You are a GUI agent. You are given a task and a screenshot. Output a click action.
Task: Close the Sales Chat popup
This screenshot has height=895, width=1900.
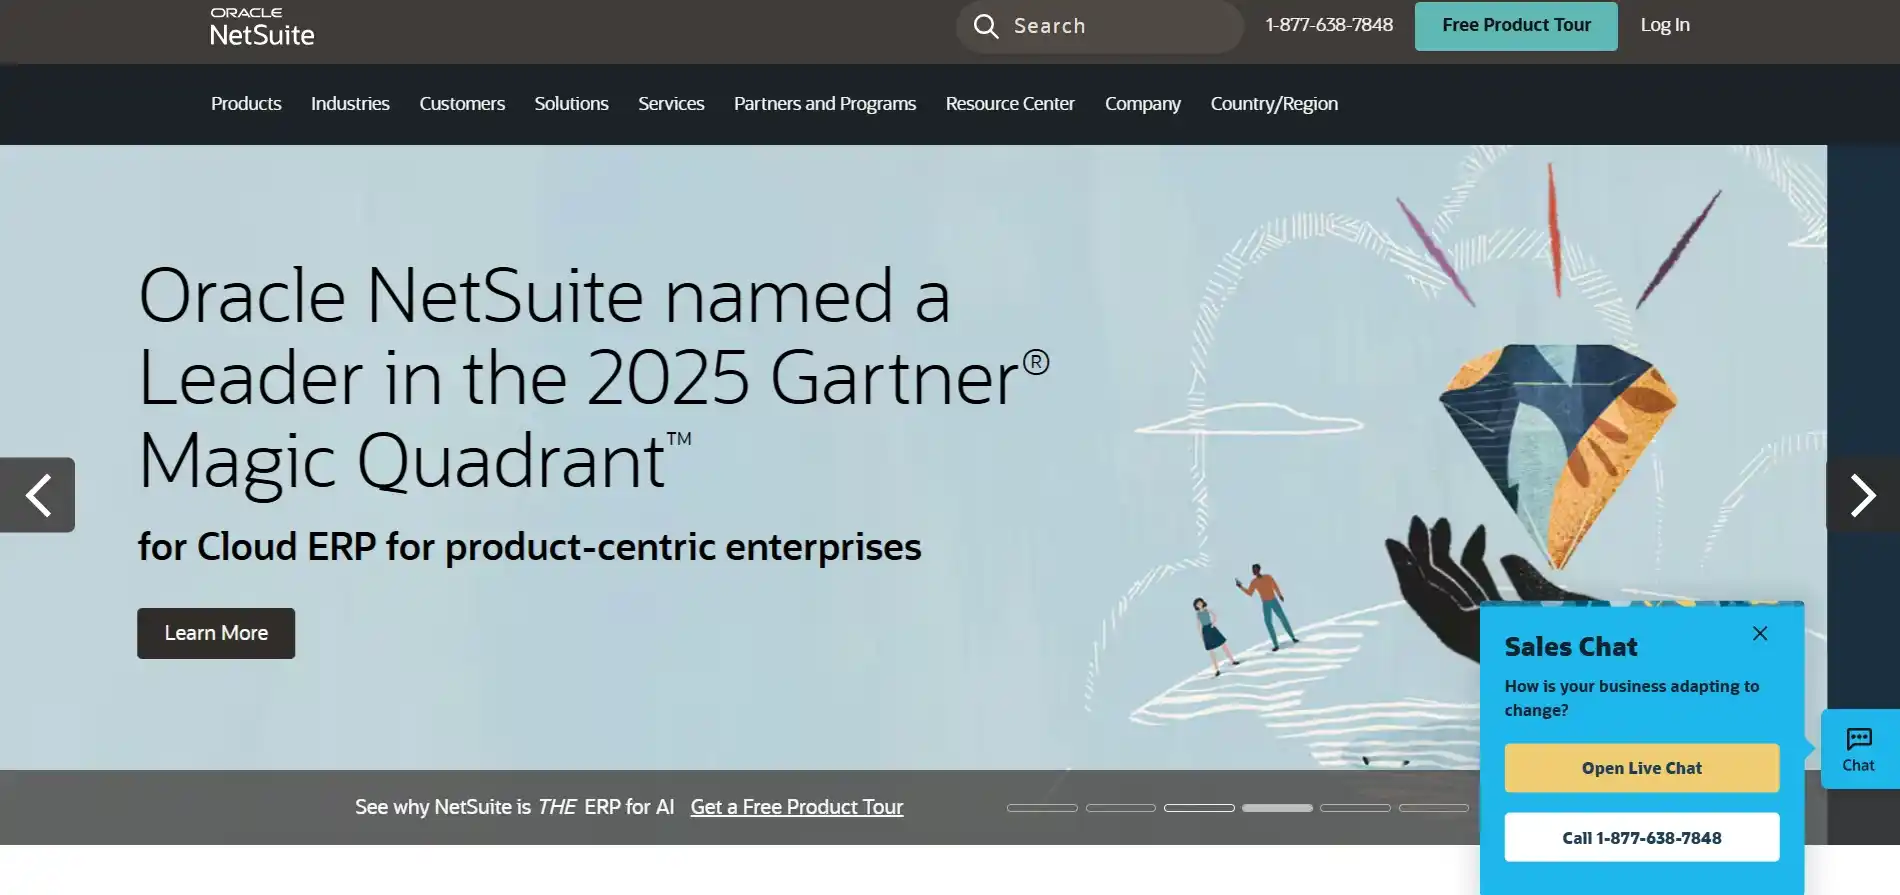tap(1760, 633)
